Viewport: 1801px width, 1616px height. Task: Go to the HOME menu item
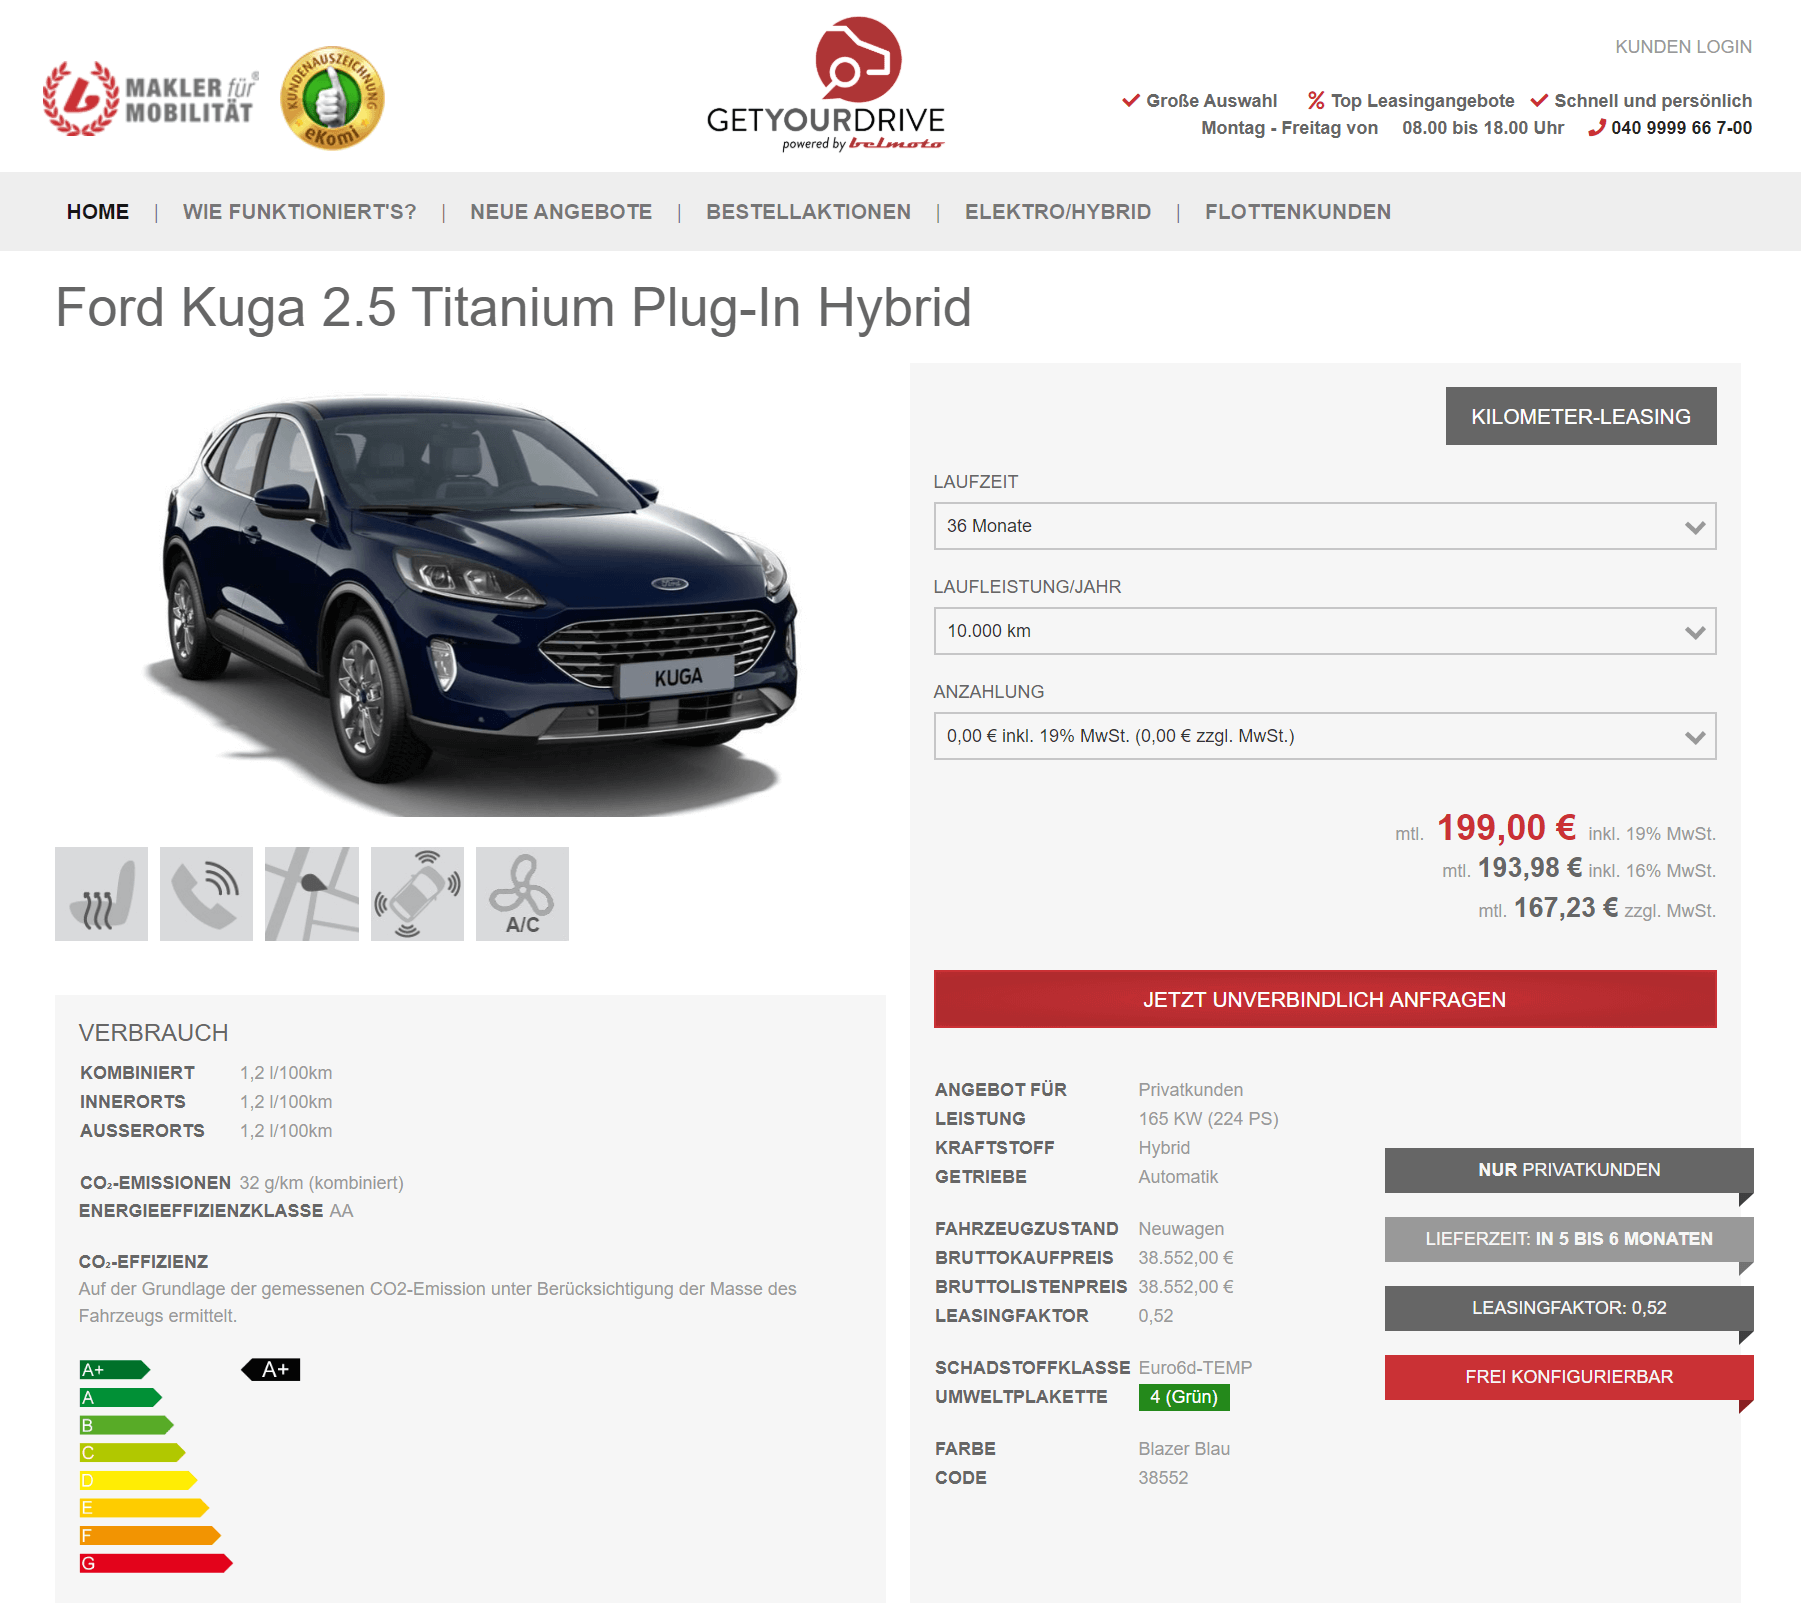click(98, 212)
